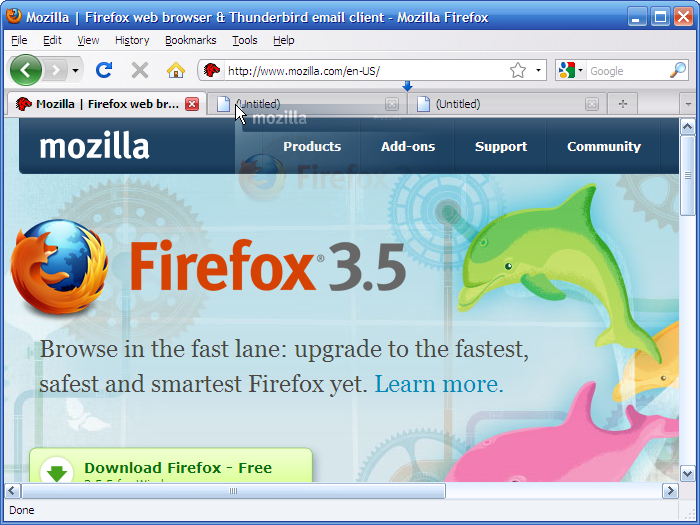Reload the page with the blue Reload icon
Image resolution: width=700 pixels, height=525 pixels.
click(x=104, y=70)
